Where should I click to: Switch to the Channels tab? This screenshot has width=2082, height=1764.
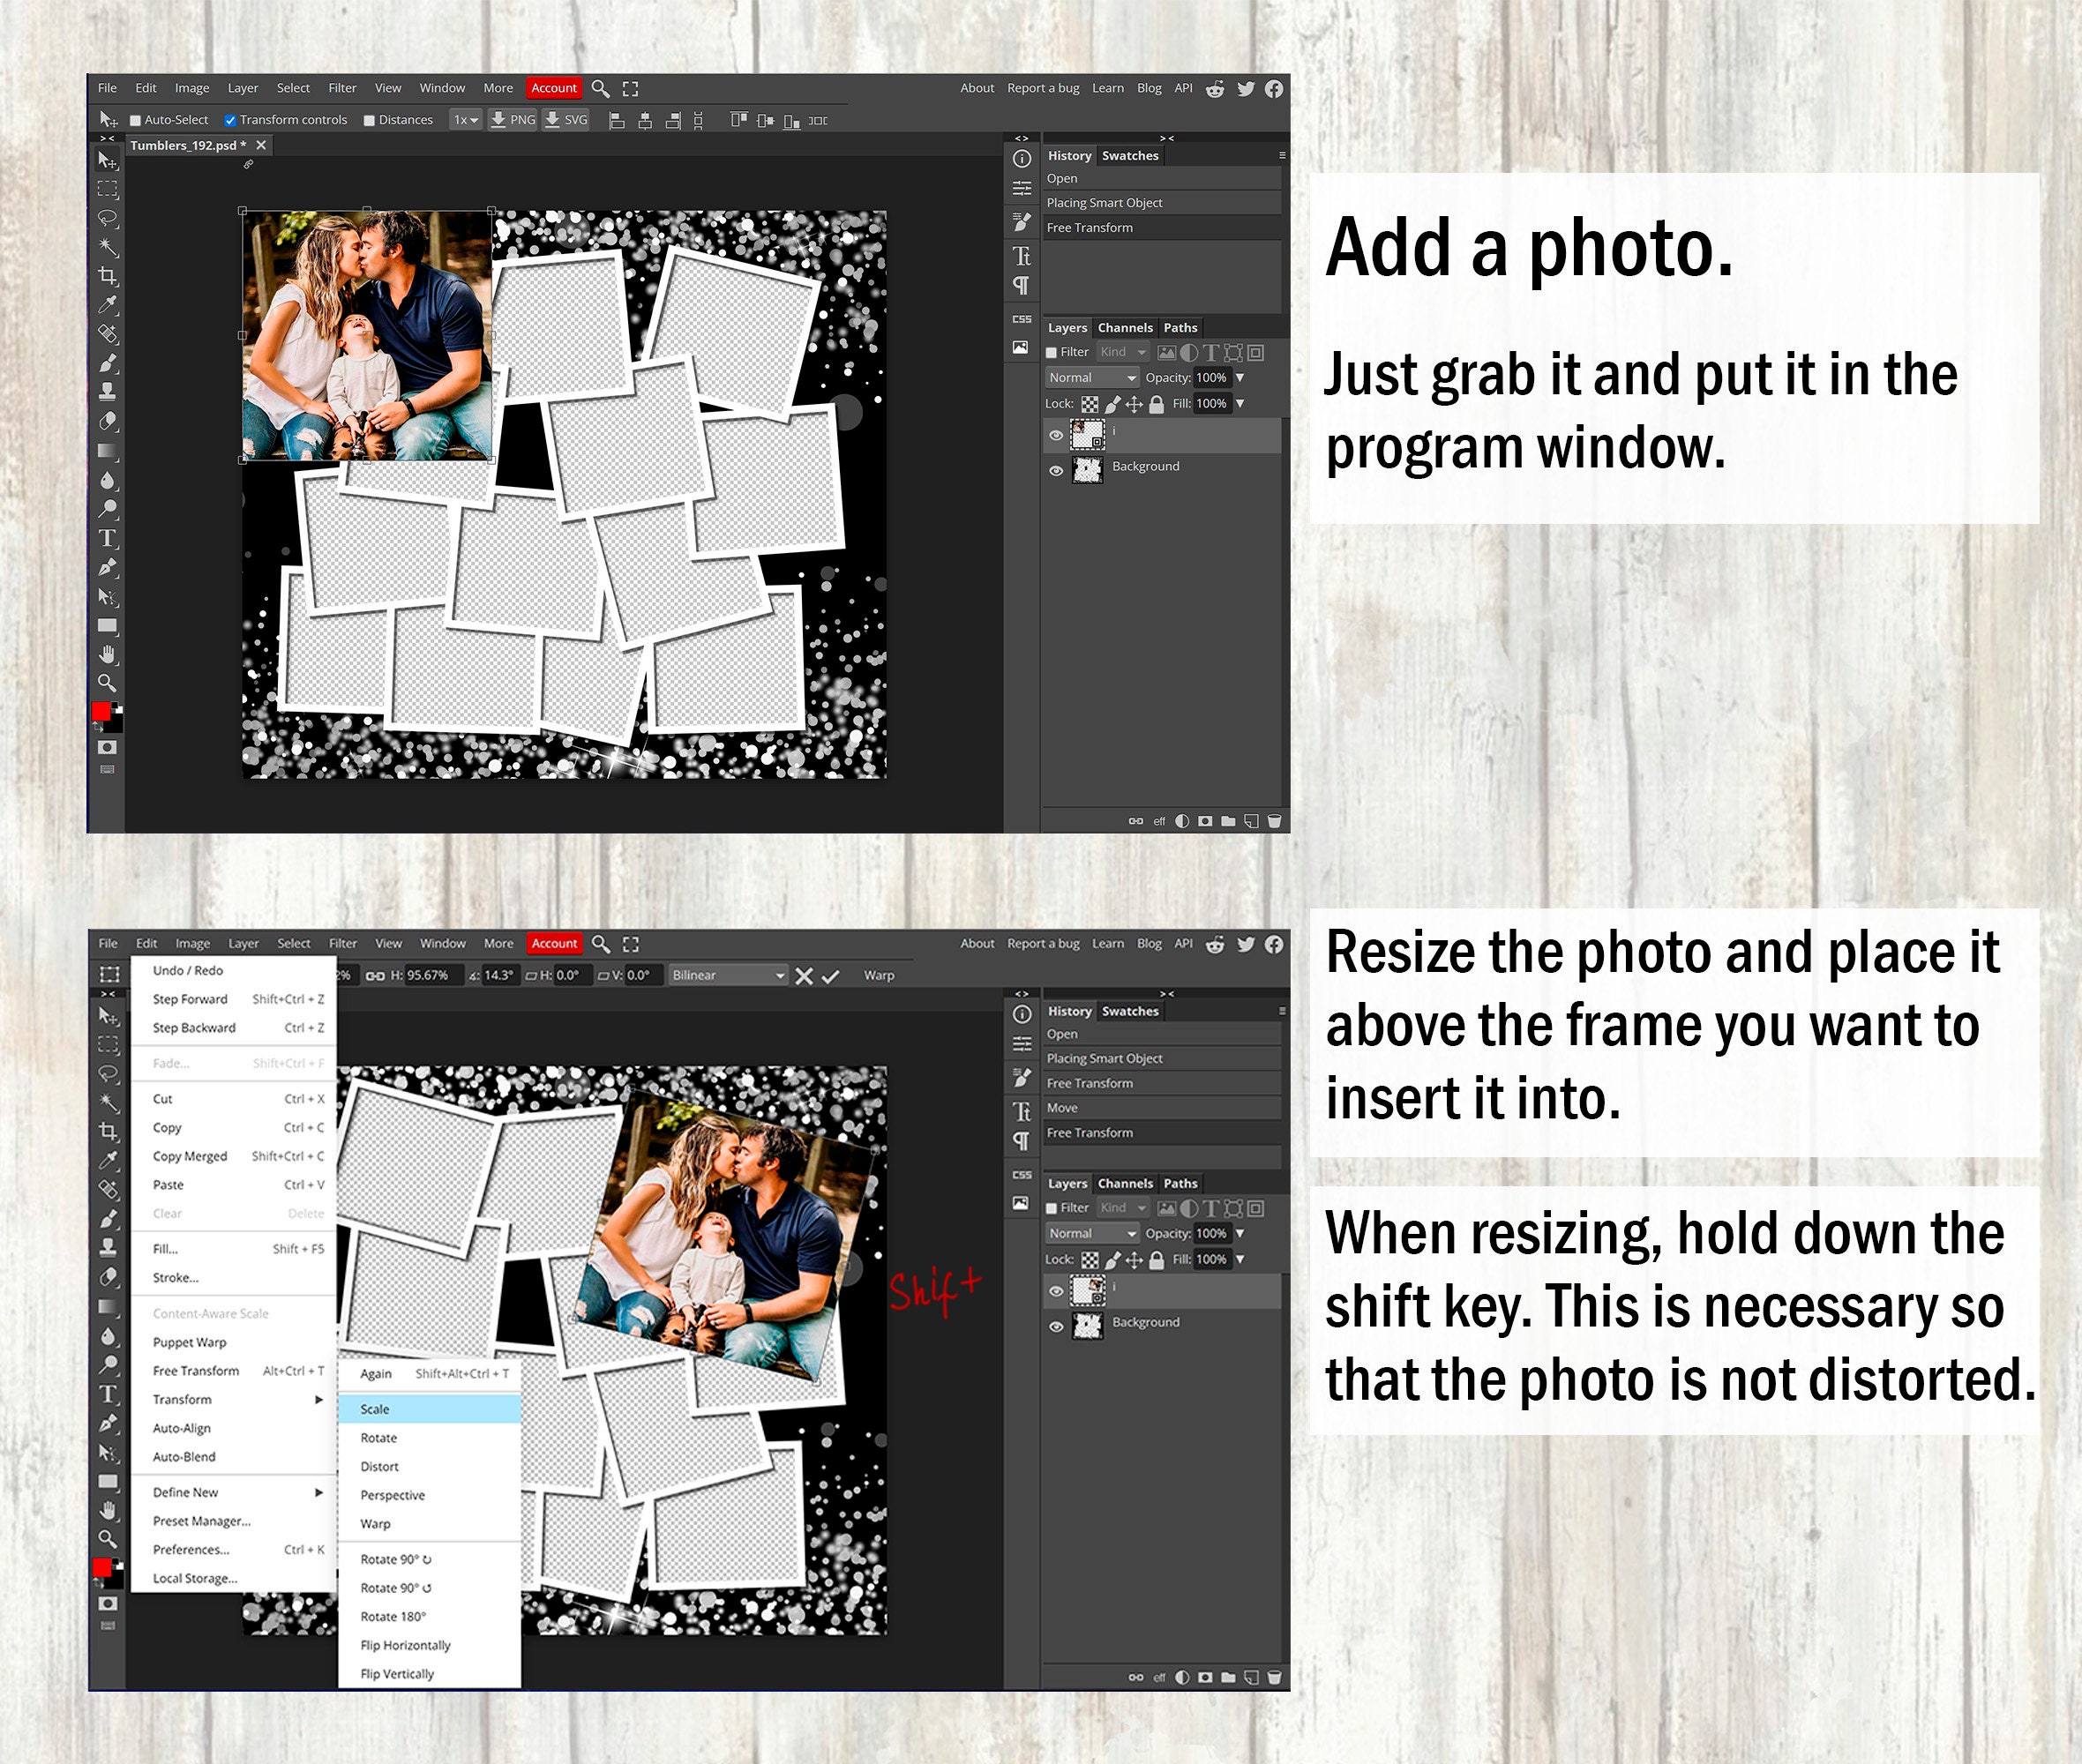(1126, 327)
